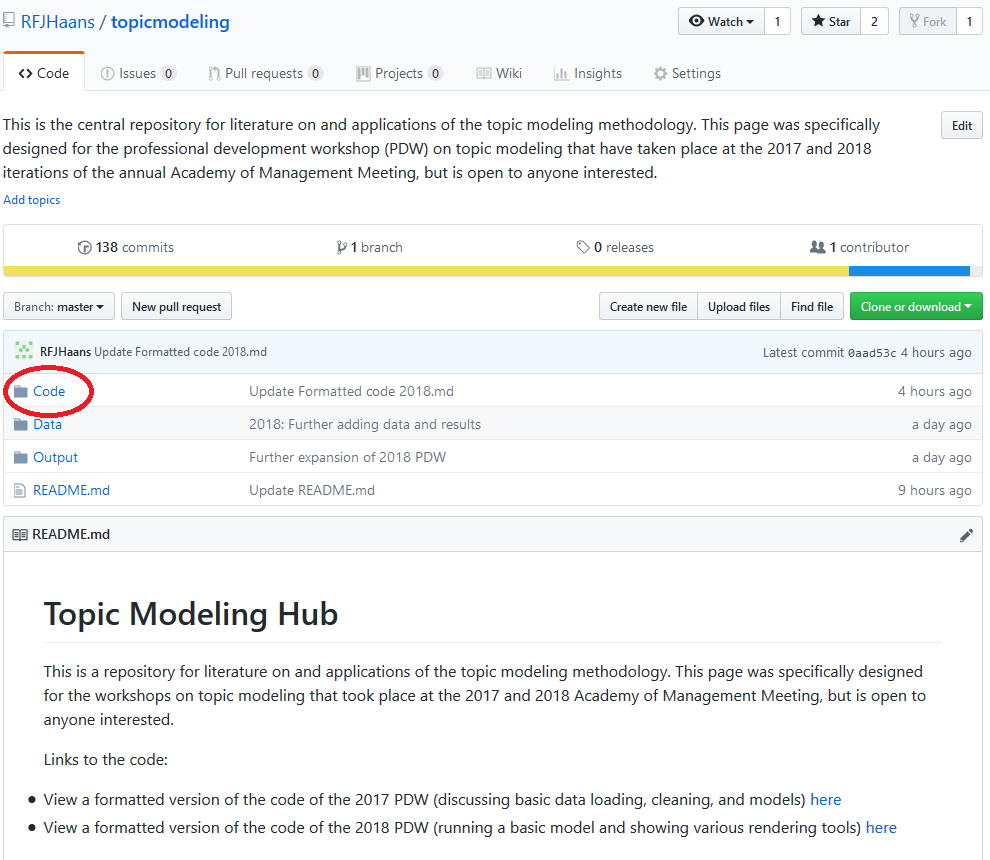
Task: View the 1 contributor link
Action: coord(859,248)
